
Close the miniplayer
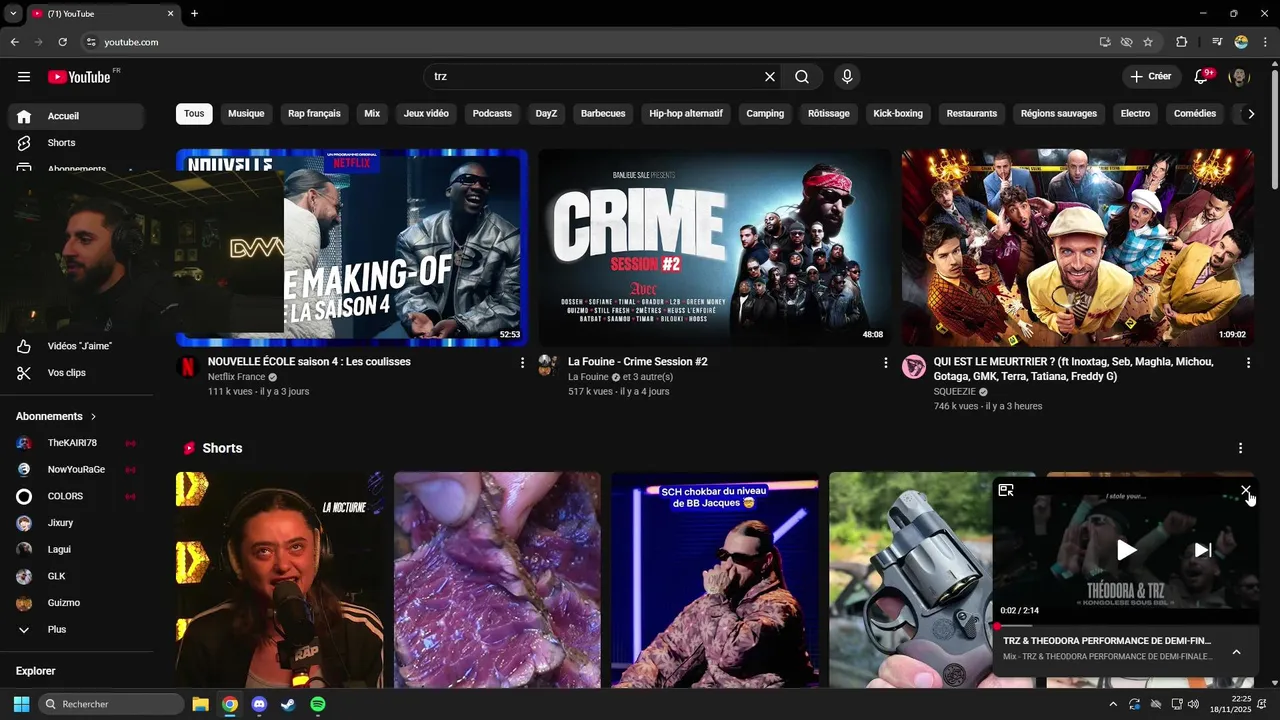[1245, 490]
